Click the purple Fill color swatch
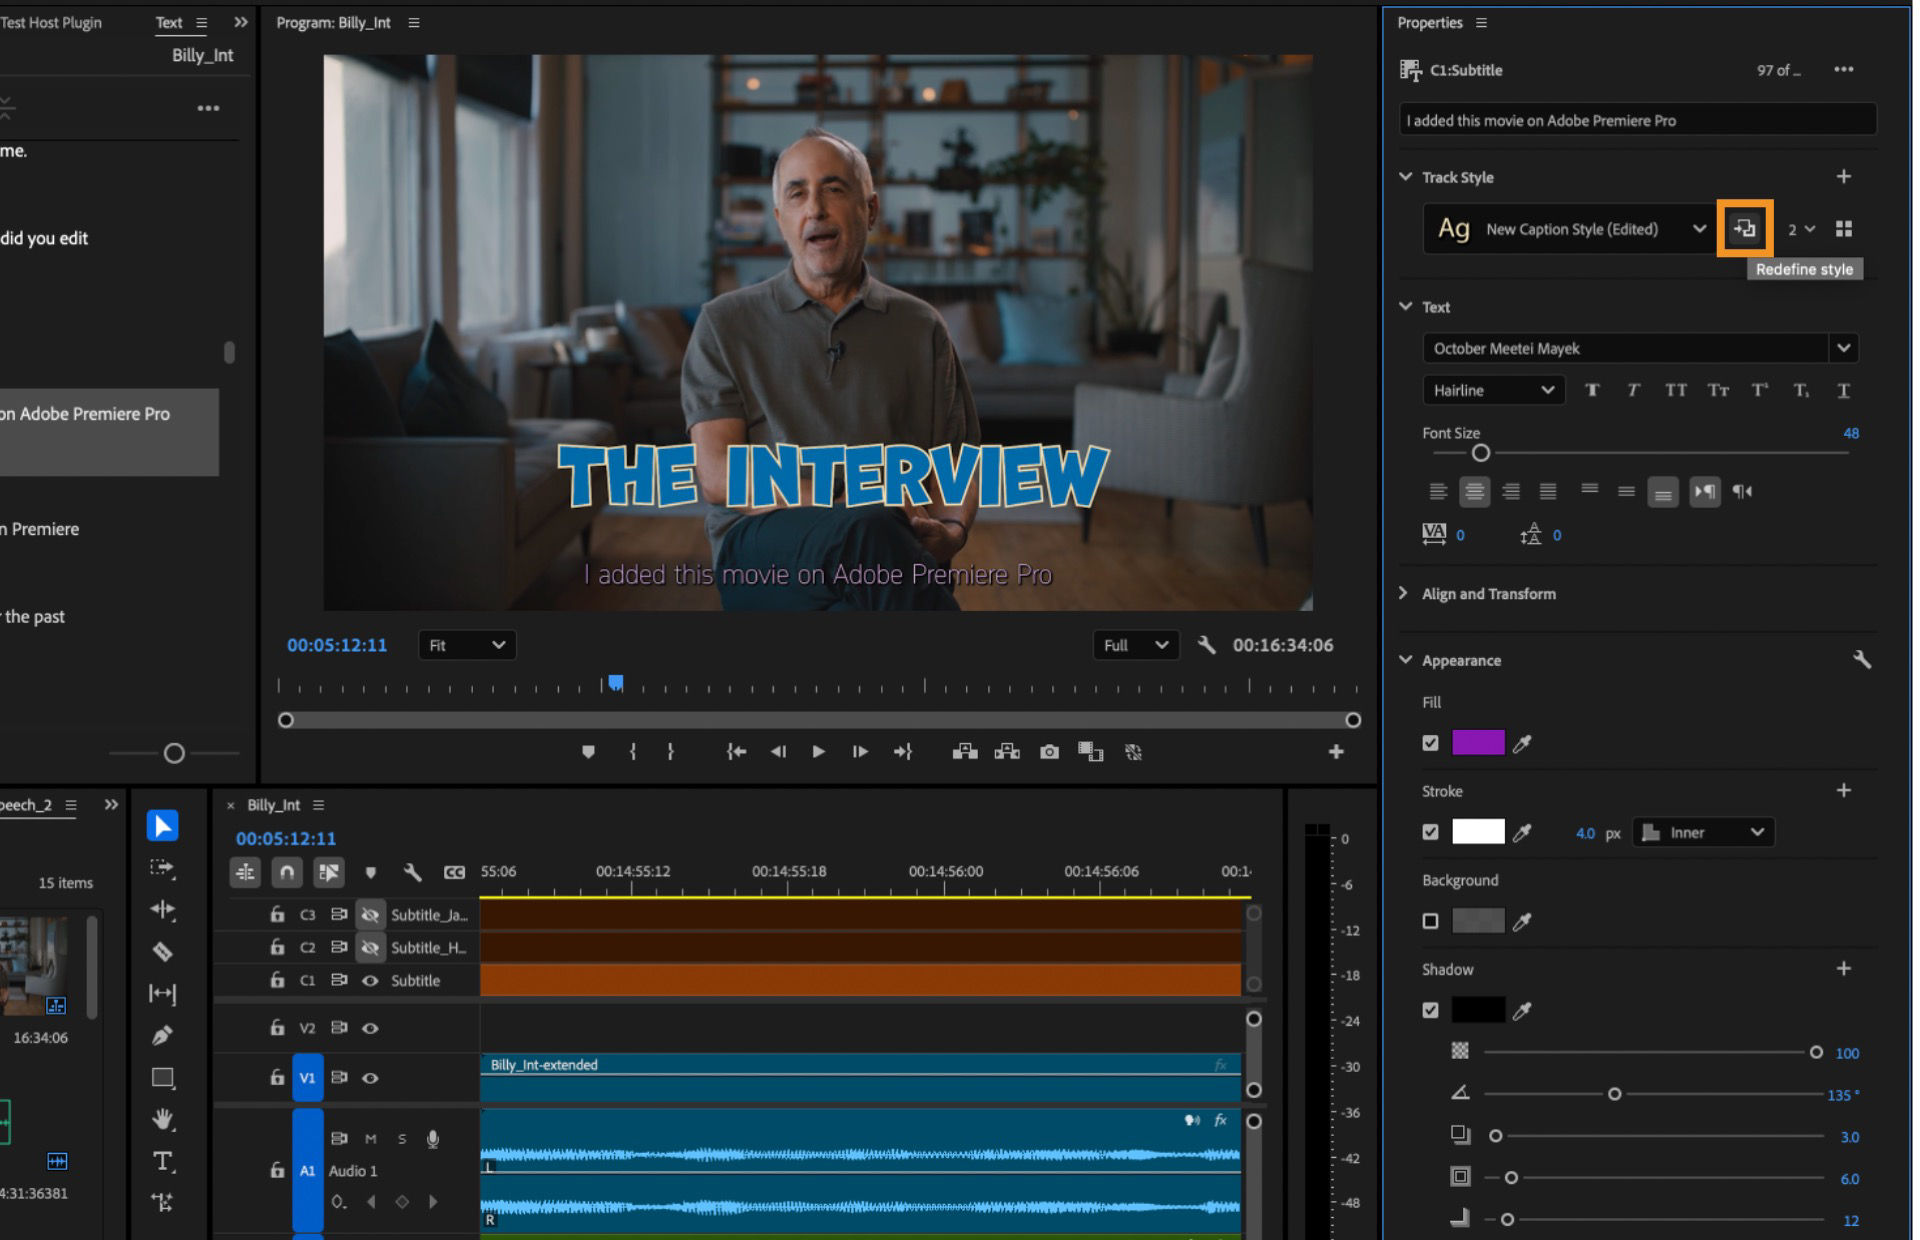Screen dimensions: 1920x1240 pos(1481,742)
